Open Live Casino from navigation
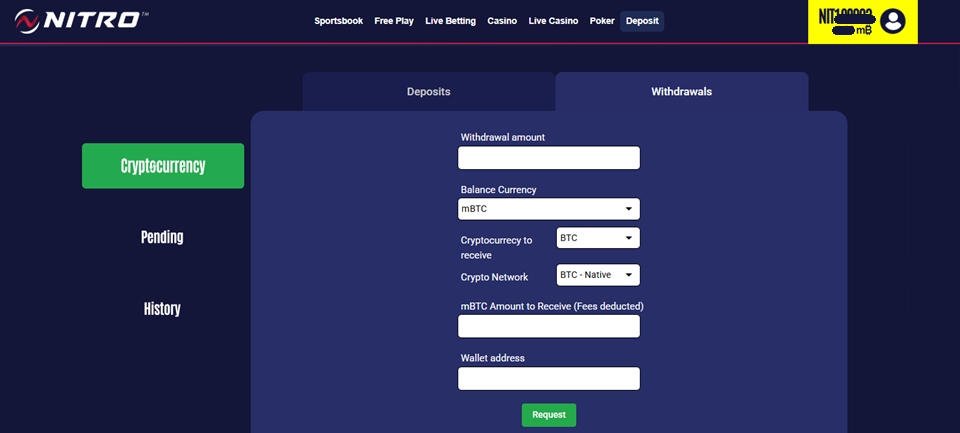The height and width of the screenshot is (433, 960). pos(553,21)
